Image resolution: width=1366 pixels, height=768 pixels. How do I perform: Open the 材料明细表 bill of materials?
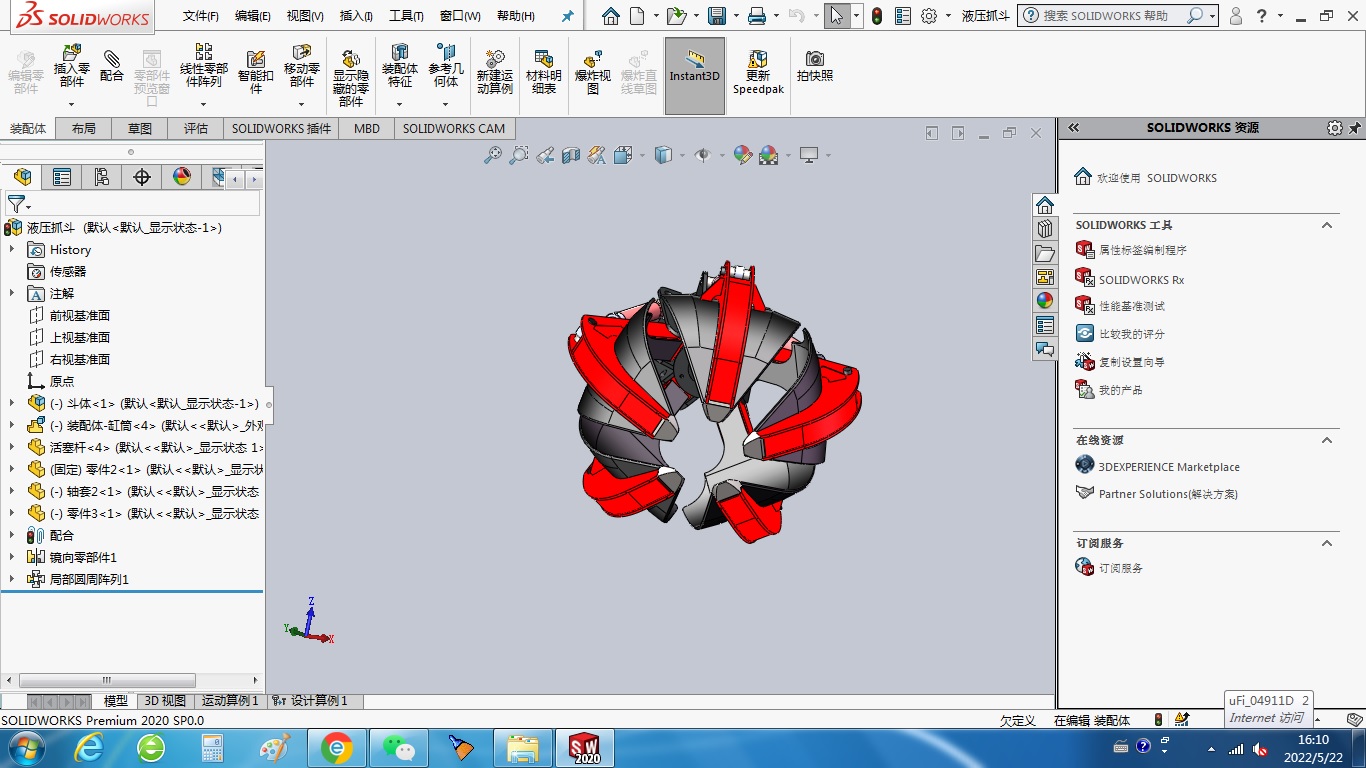coord(544,72)
